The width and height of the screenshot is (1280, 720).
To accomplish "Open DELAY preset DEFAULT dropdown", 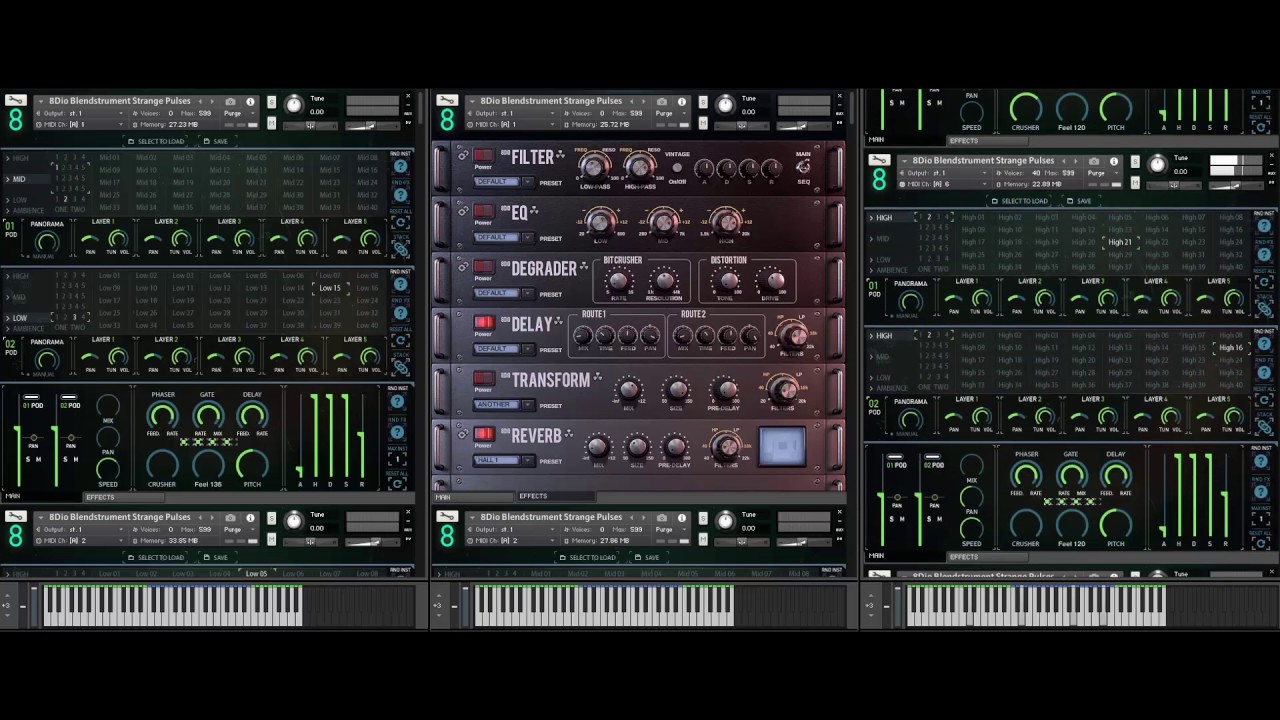I will pos(504,349).
